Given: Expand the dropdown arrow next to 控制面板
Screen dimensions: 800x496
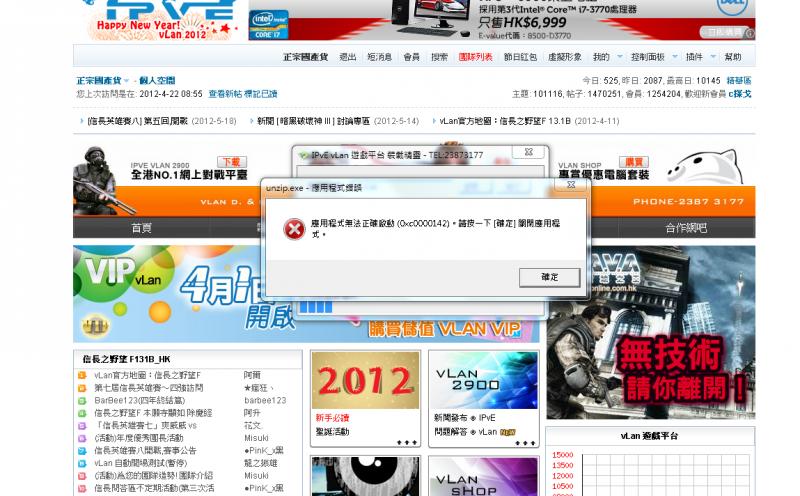Looking at the screenshot, I should [675, 57].
